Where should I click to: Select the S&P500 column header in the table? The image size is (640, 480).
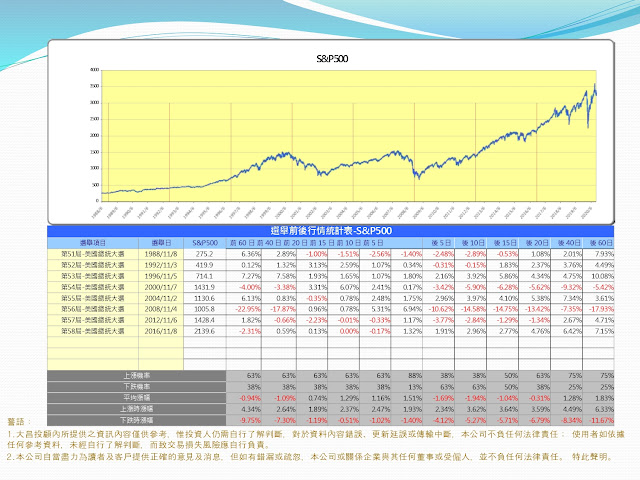pos(205,243)
